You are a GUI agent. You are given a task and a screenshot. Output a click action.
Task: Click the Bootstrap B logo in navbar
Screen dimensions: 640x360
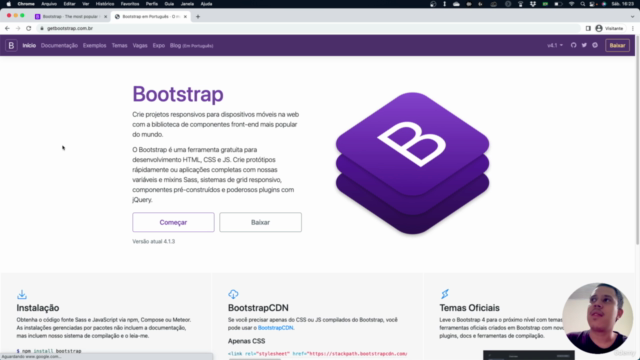click(11, 45)
